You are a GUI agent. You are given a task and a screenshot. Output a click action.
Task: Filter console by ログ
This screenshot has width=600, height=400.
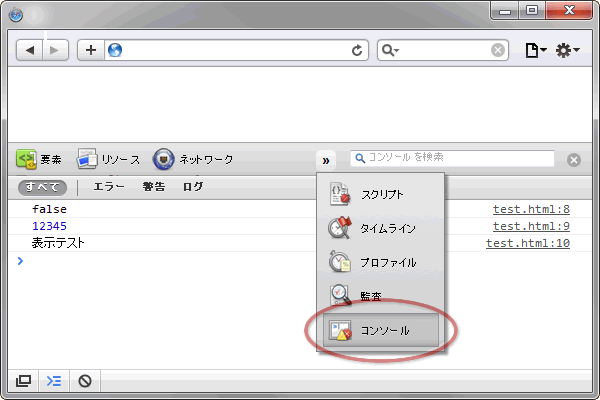pos(193,187)
